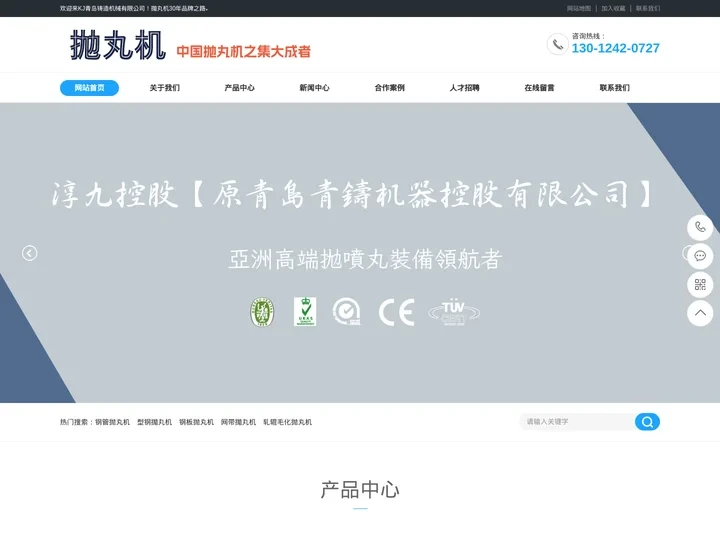Click the TÜV certification logo
Viewport: 720px width, 540px height.
pos(454,312)
